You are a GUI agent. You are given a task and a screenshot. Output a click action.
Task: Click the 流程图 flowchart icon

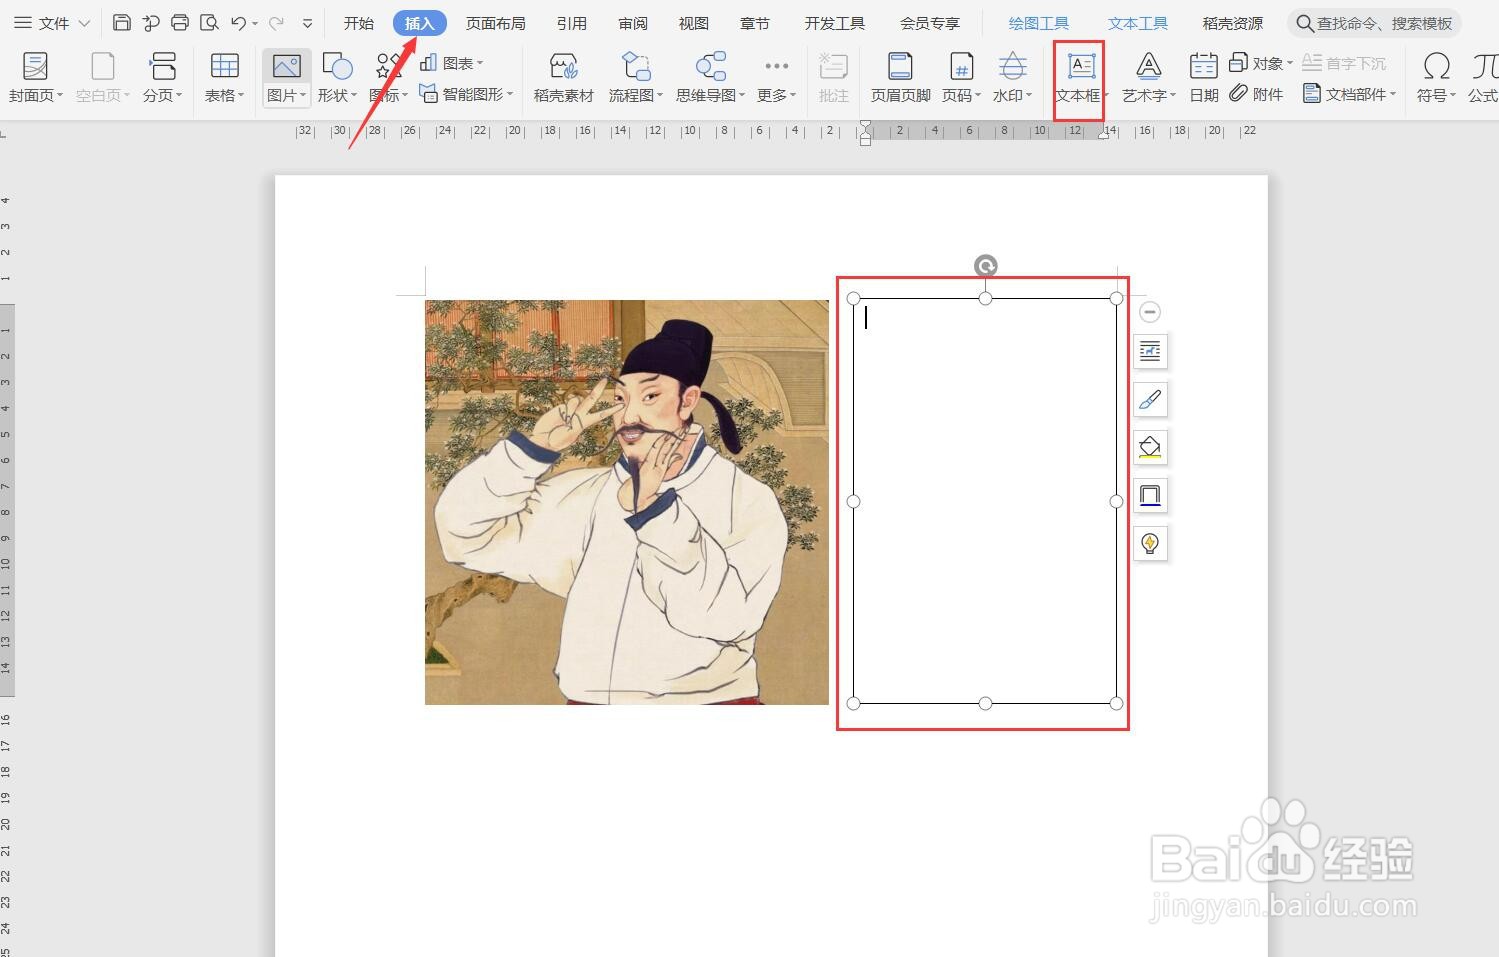pyautogui.click(x=636, y=67)
